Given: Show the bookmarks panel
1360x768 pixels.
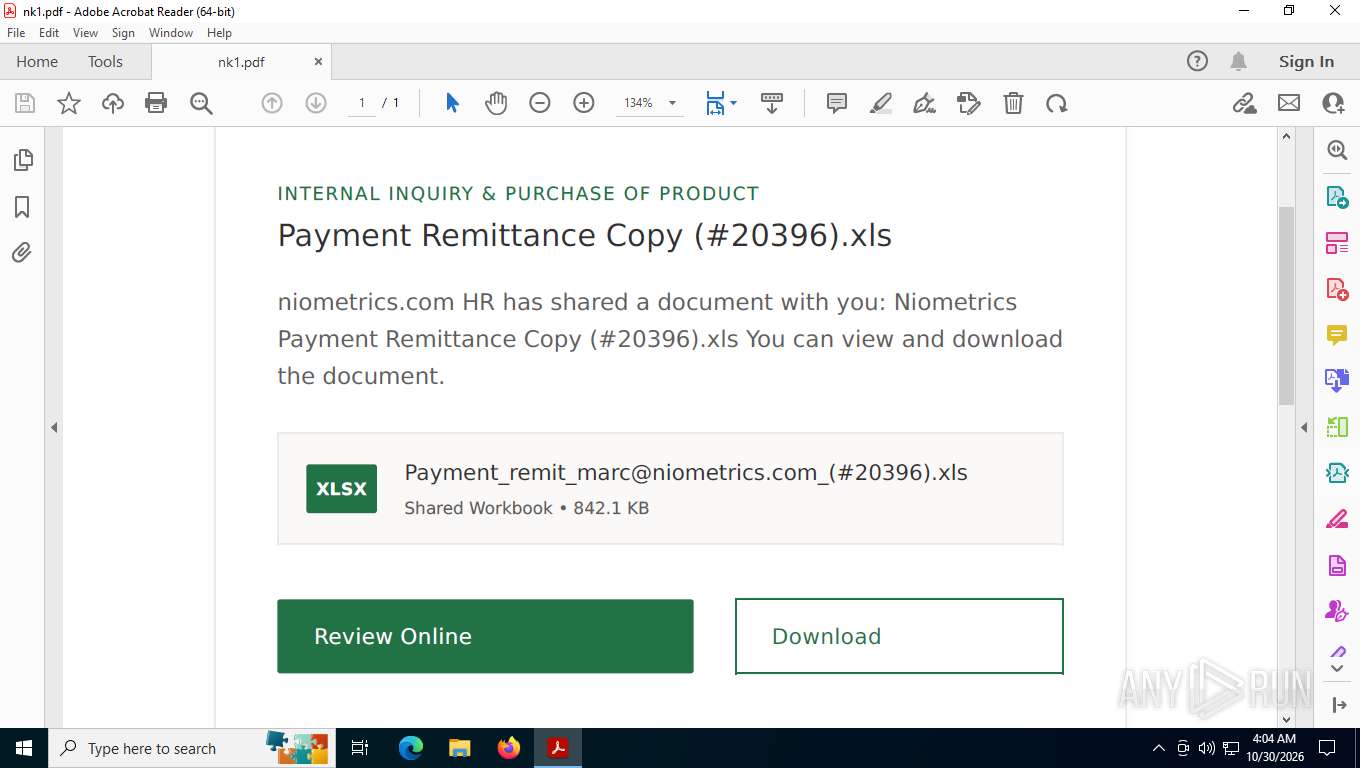Looking at the screenshot, I should pyautogui.click(x=22, y=207).
